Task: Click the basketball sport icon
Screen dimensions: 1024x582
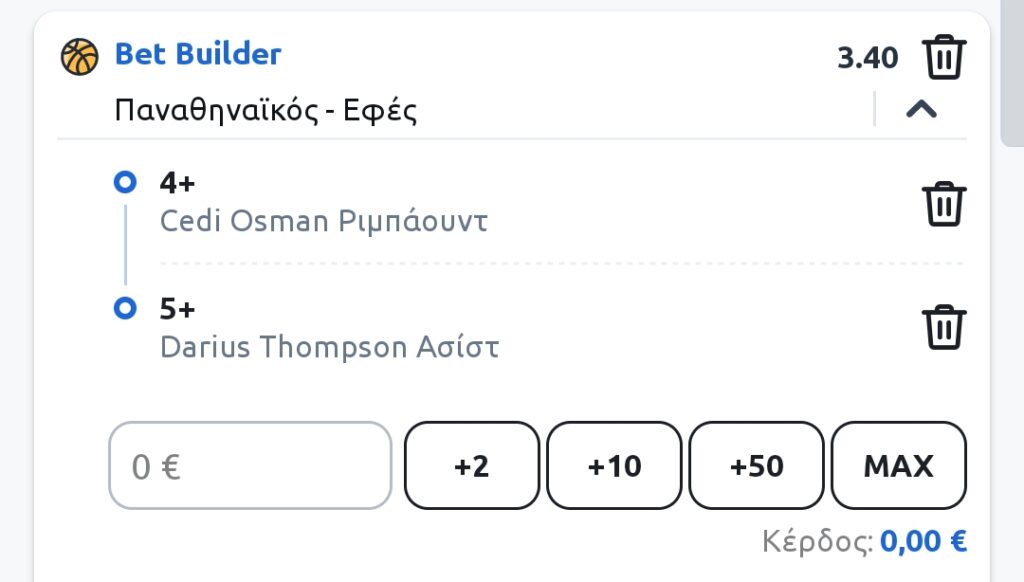Action: coord(80,57)
